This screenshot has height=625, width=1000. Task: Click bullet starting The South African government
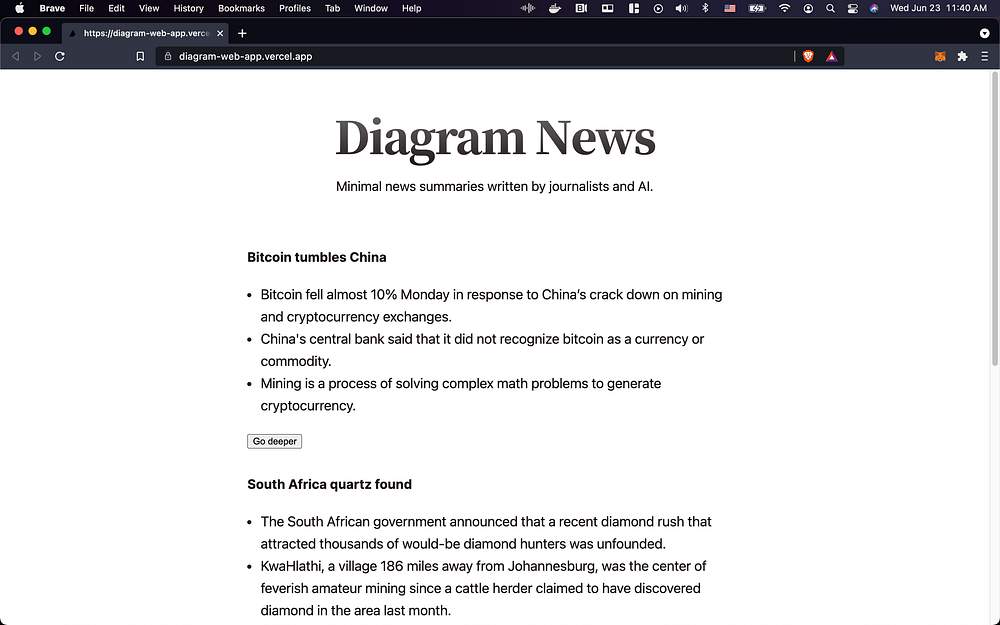coord(486,533)
